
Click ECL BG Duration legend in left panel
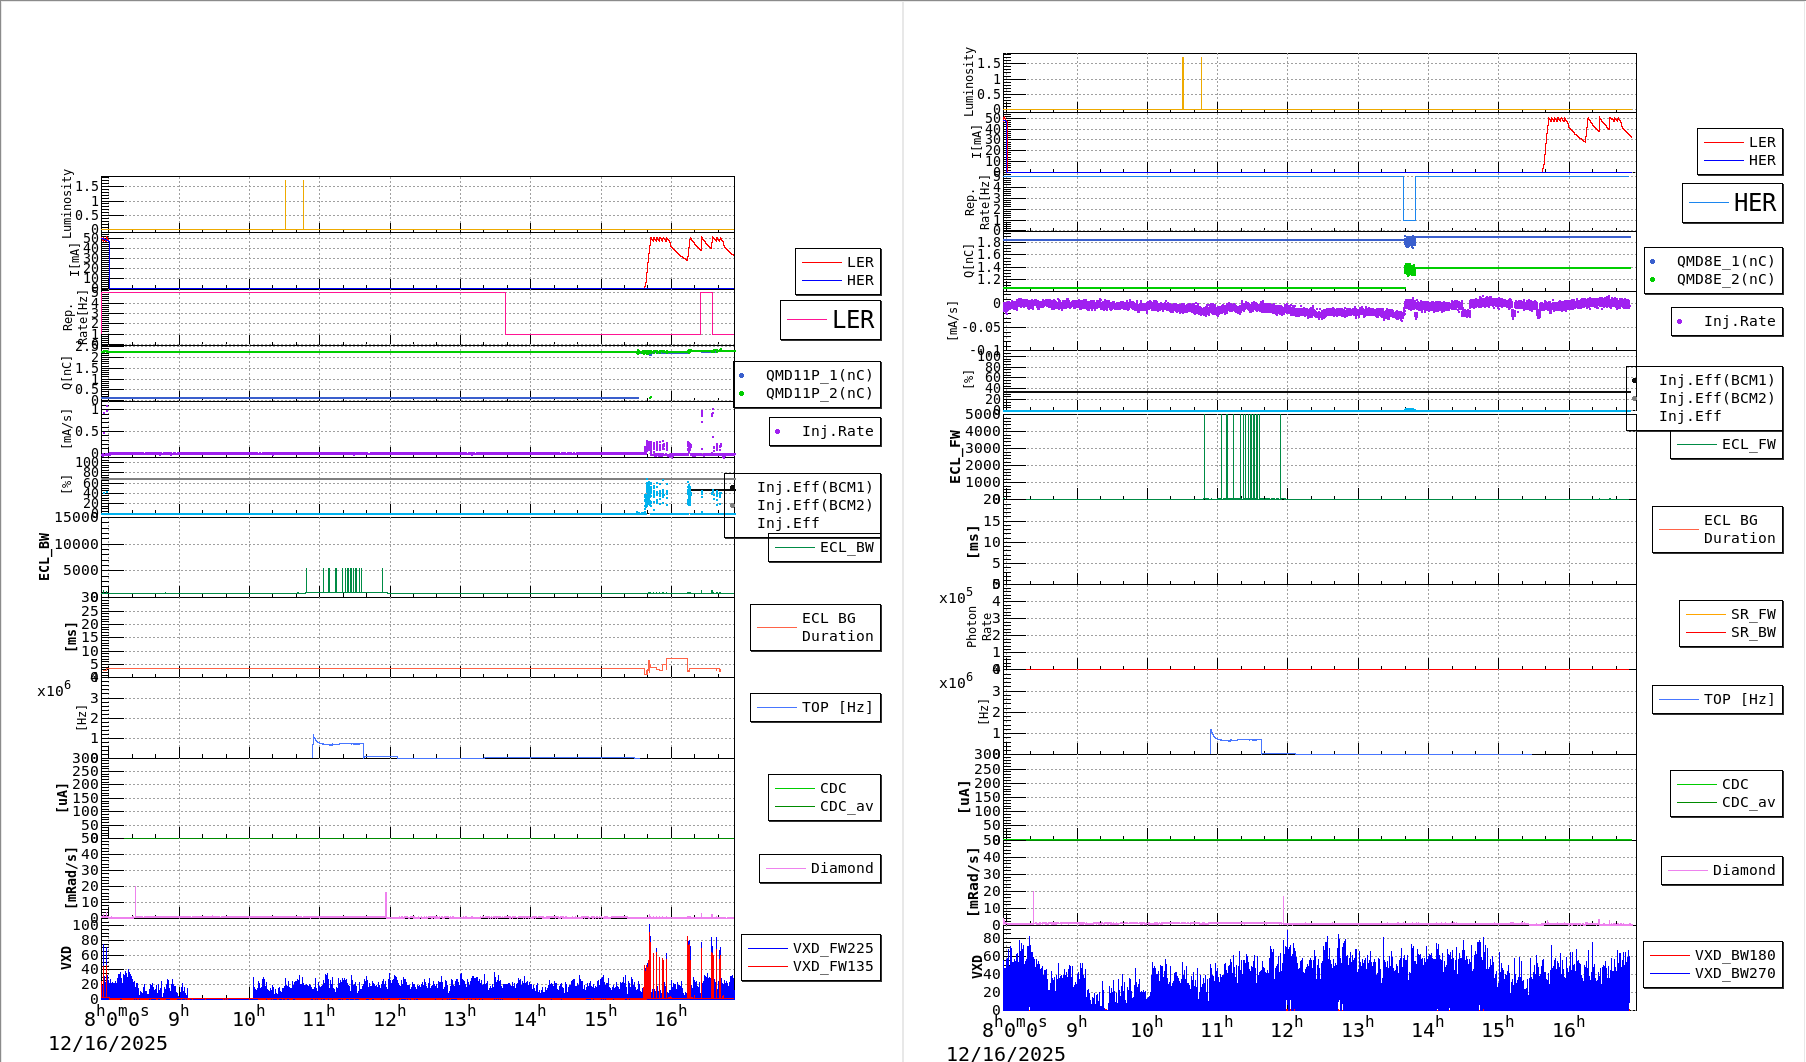click(816, 627)
